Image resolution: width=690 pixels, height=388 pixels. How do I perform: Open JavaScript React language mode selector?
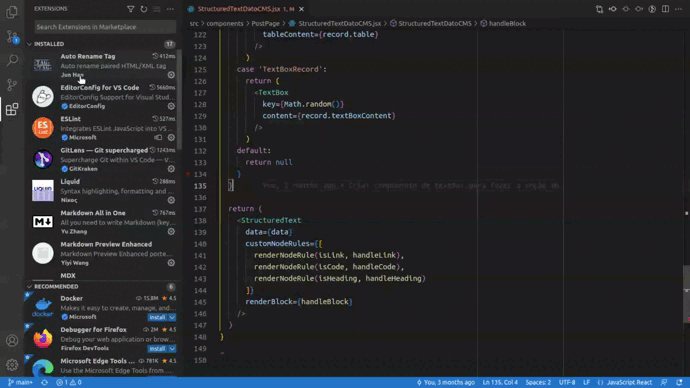[x=629, y=382]
